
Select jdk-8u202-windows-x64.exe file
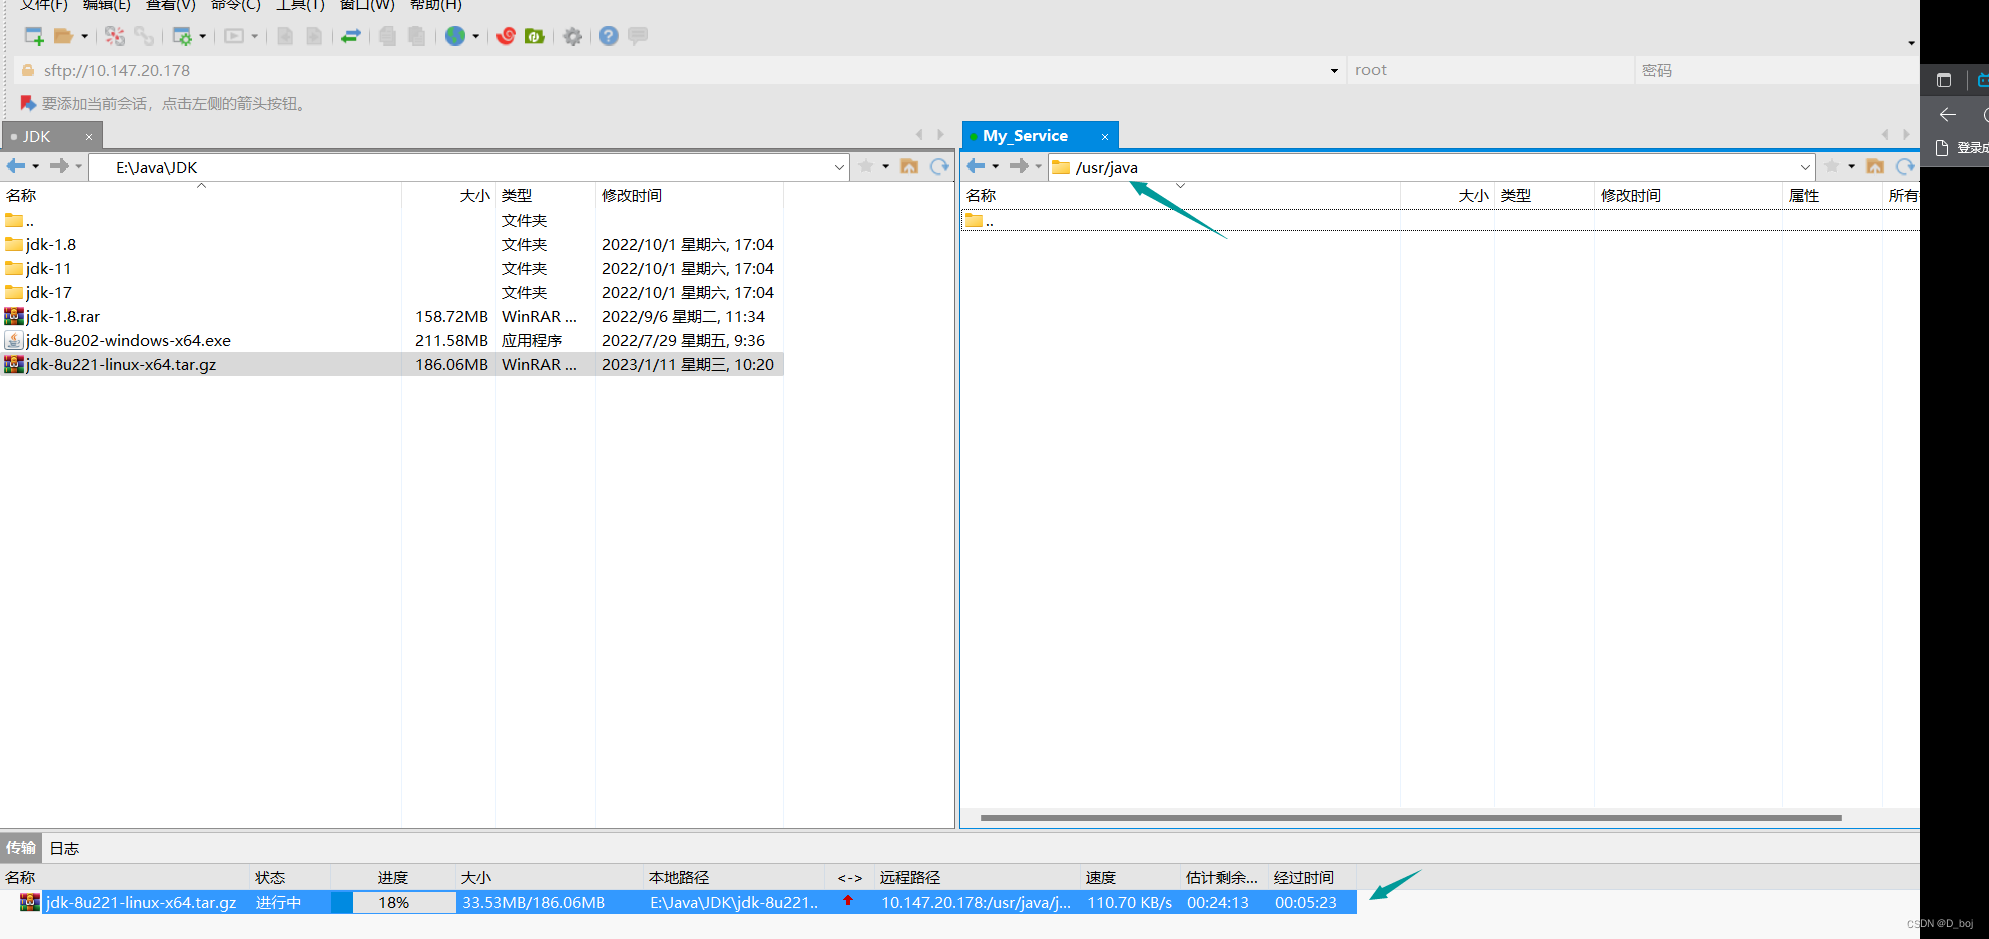(128, 340)
